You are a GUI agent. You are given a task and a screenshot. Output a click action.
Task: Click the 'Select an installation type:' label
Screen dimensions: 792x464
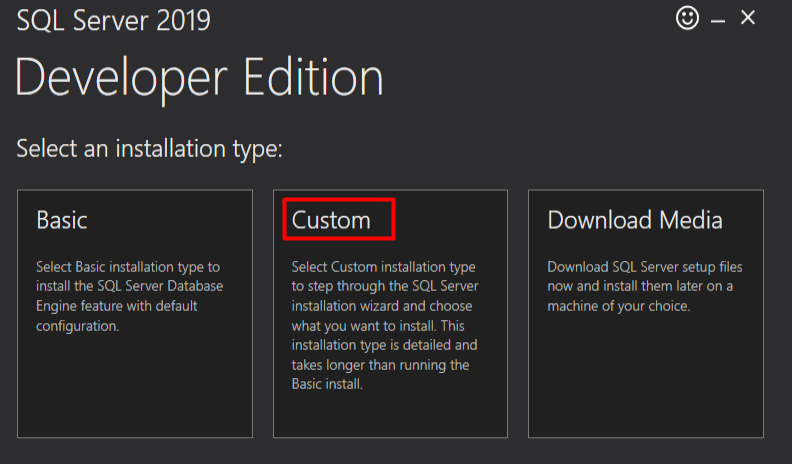click(150, 149)
